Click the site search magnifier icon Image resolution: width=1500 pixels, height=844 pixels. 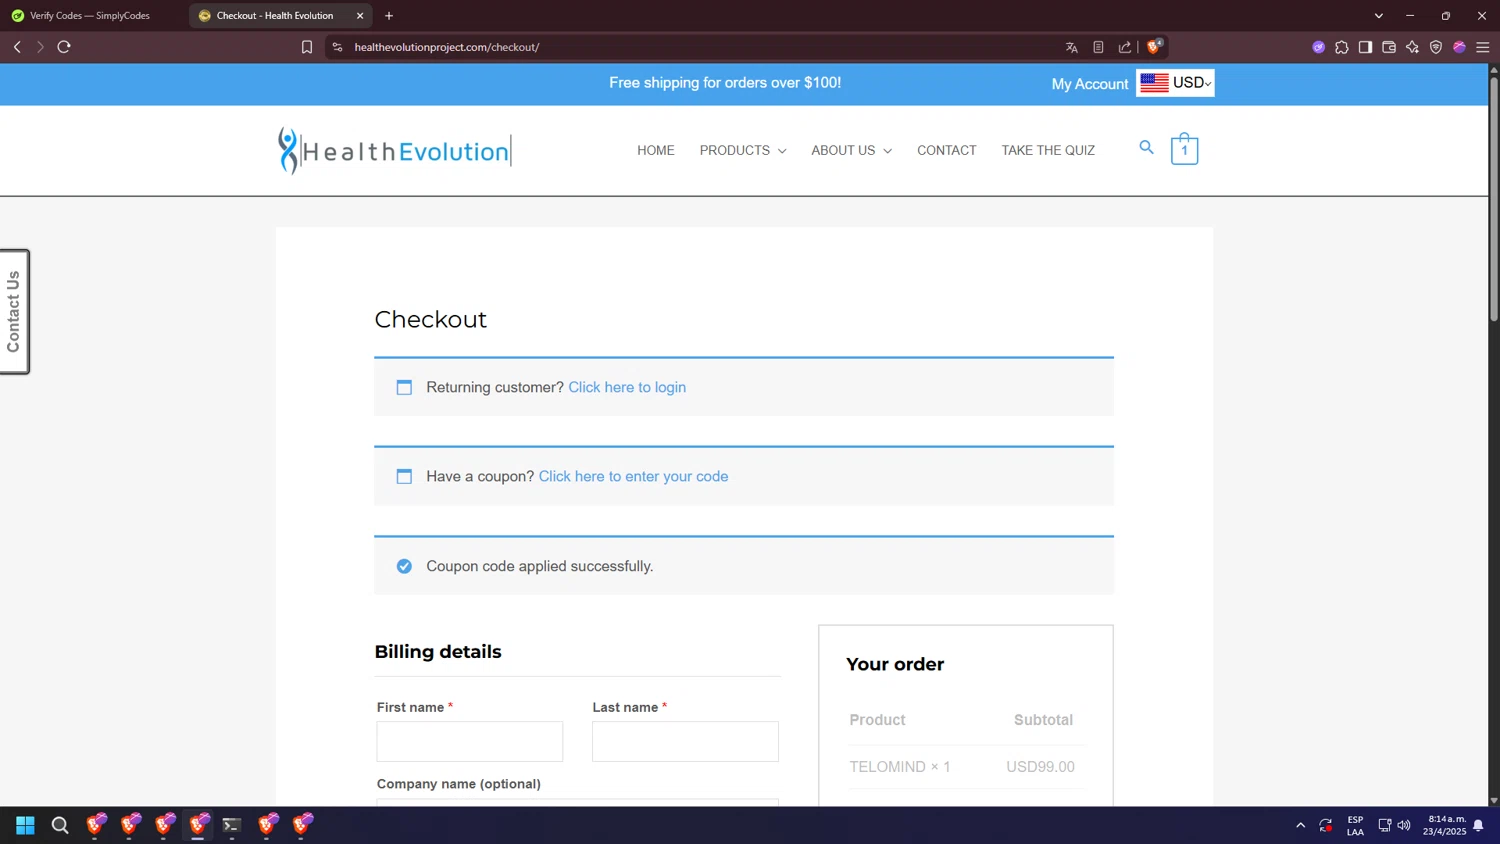point(1147,148)
